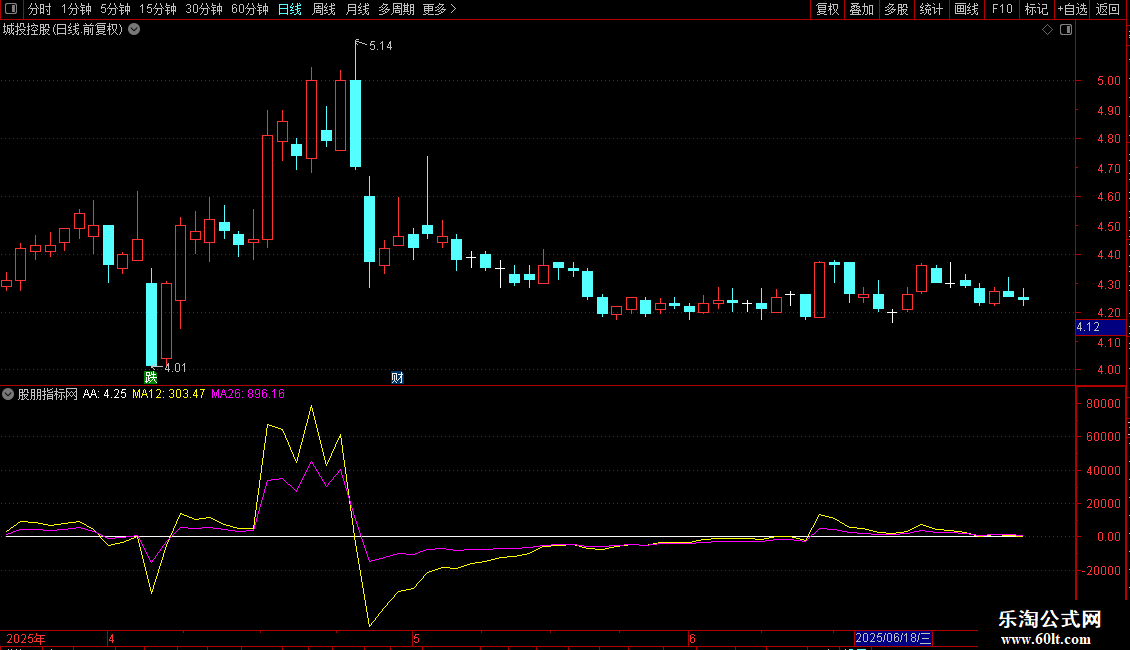Click the 叠加 overlay button

[861, 9]
